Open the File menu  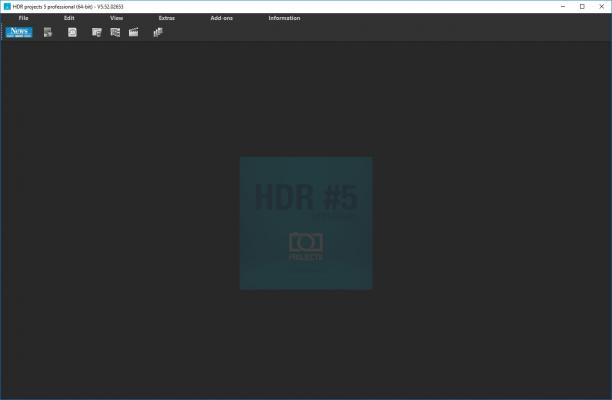tap(23, 18)
